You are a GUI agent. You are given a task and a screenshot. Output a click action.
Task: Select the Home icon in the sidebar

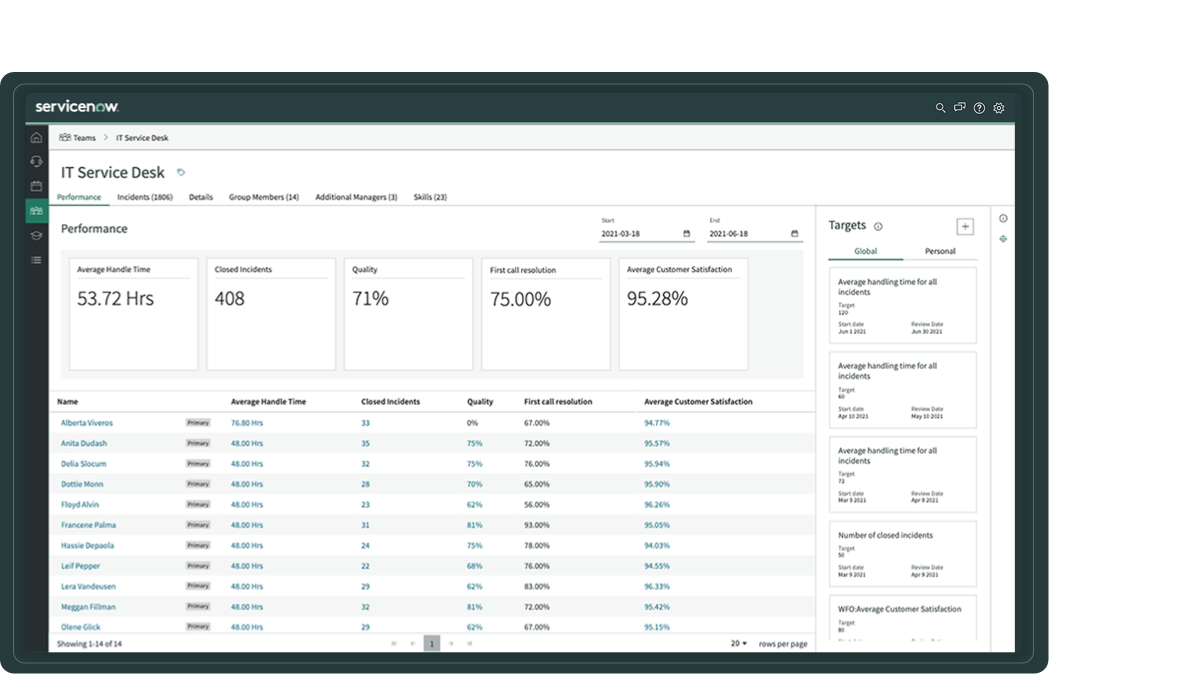(36, 137)
